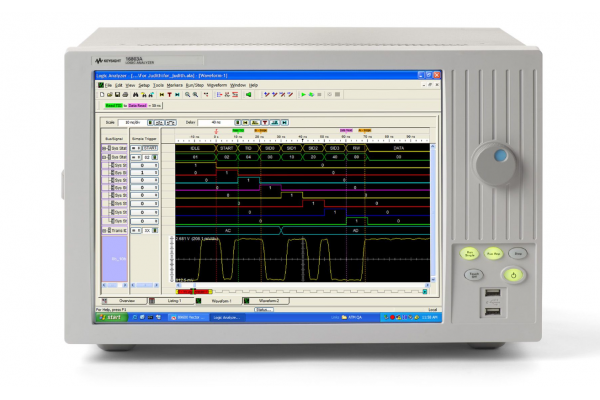This screenshot has width=600, height=400.
Task: Click the vertical scrollbar of waveform area
Action: [x=433, y=213]
